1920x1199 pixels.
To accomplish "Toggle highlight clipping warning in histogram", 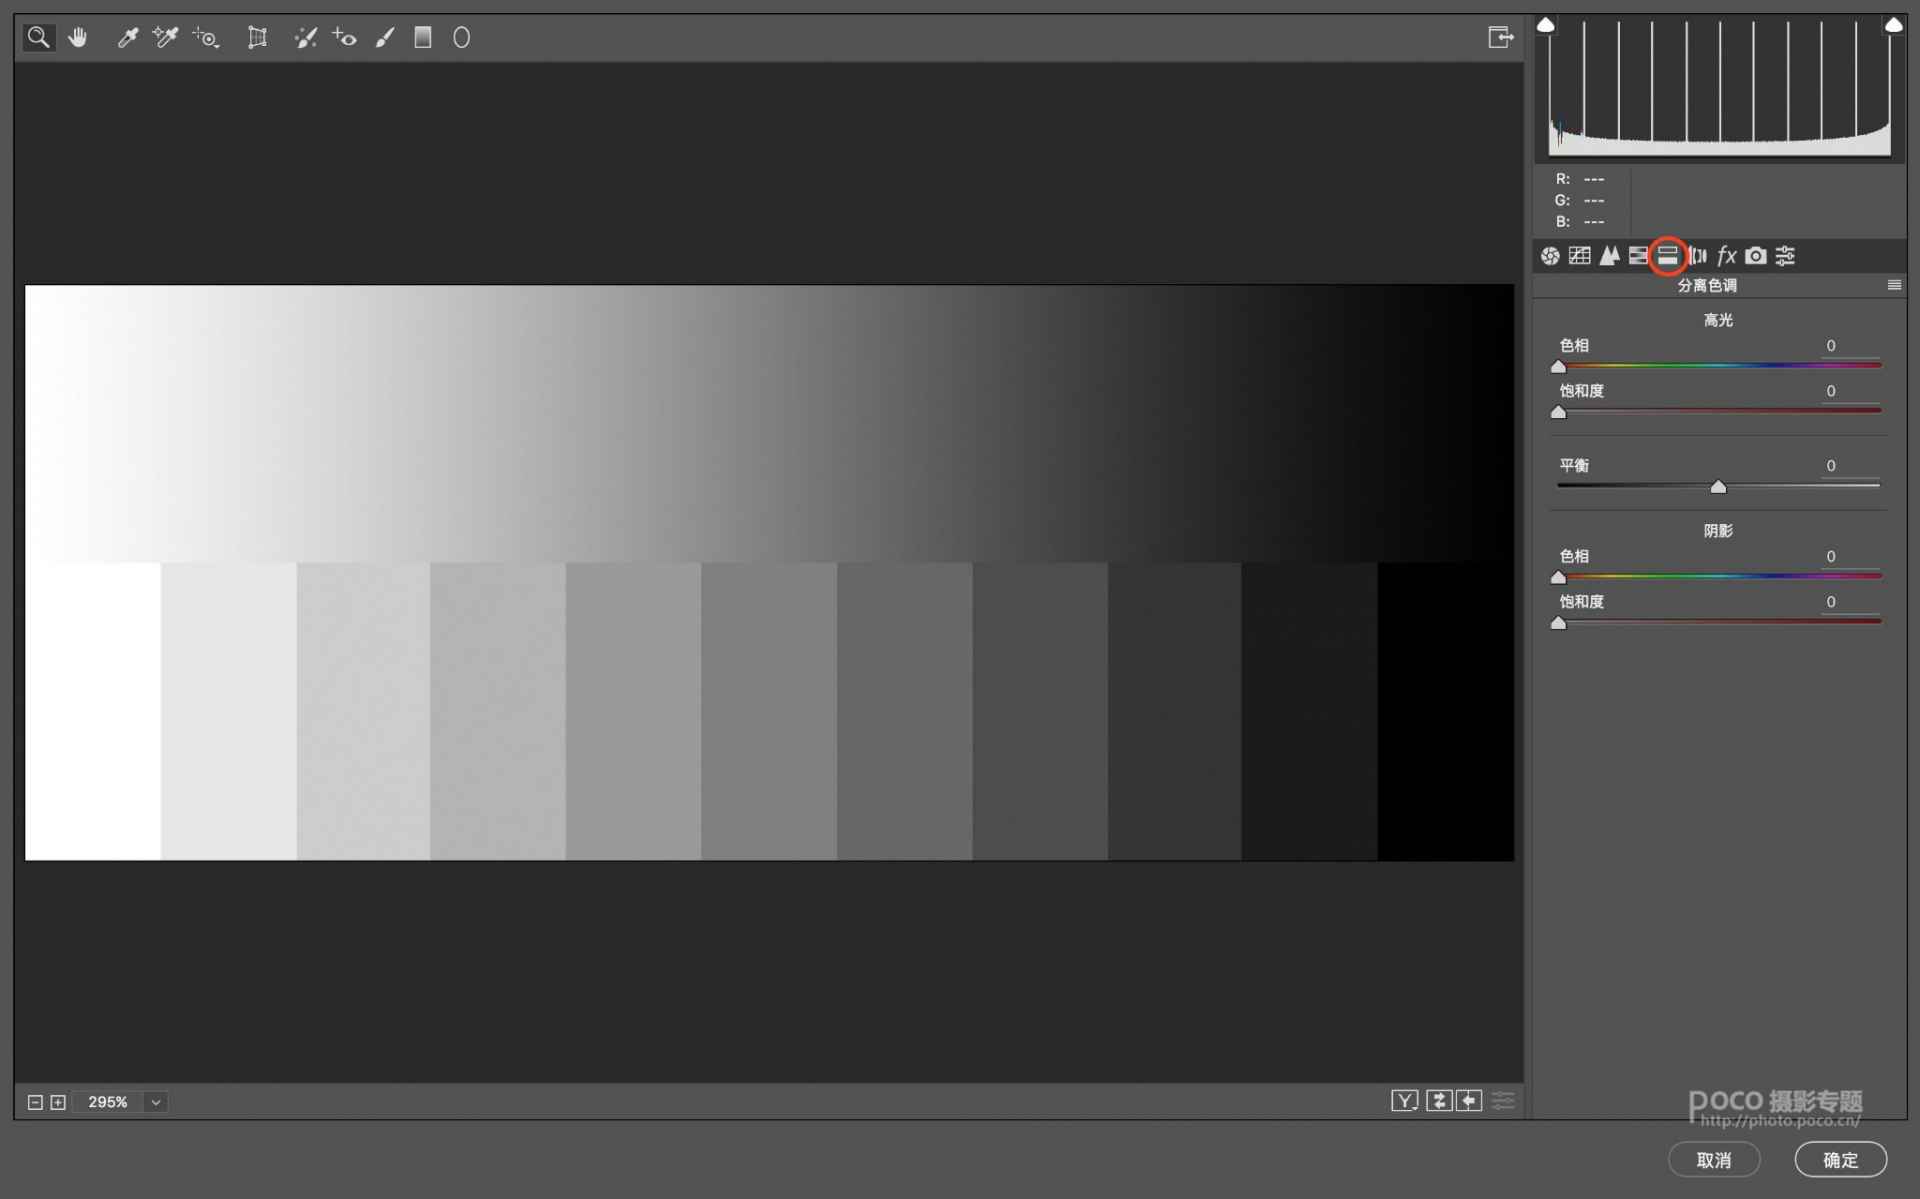I will tap(1893, 25).
